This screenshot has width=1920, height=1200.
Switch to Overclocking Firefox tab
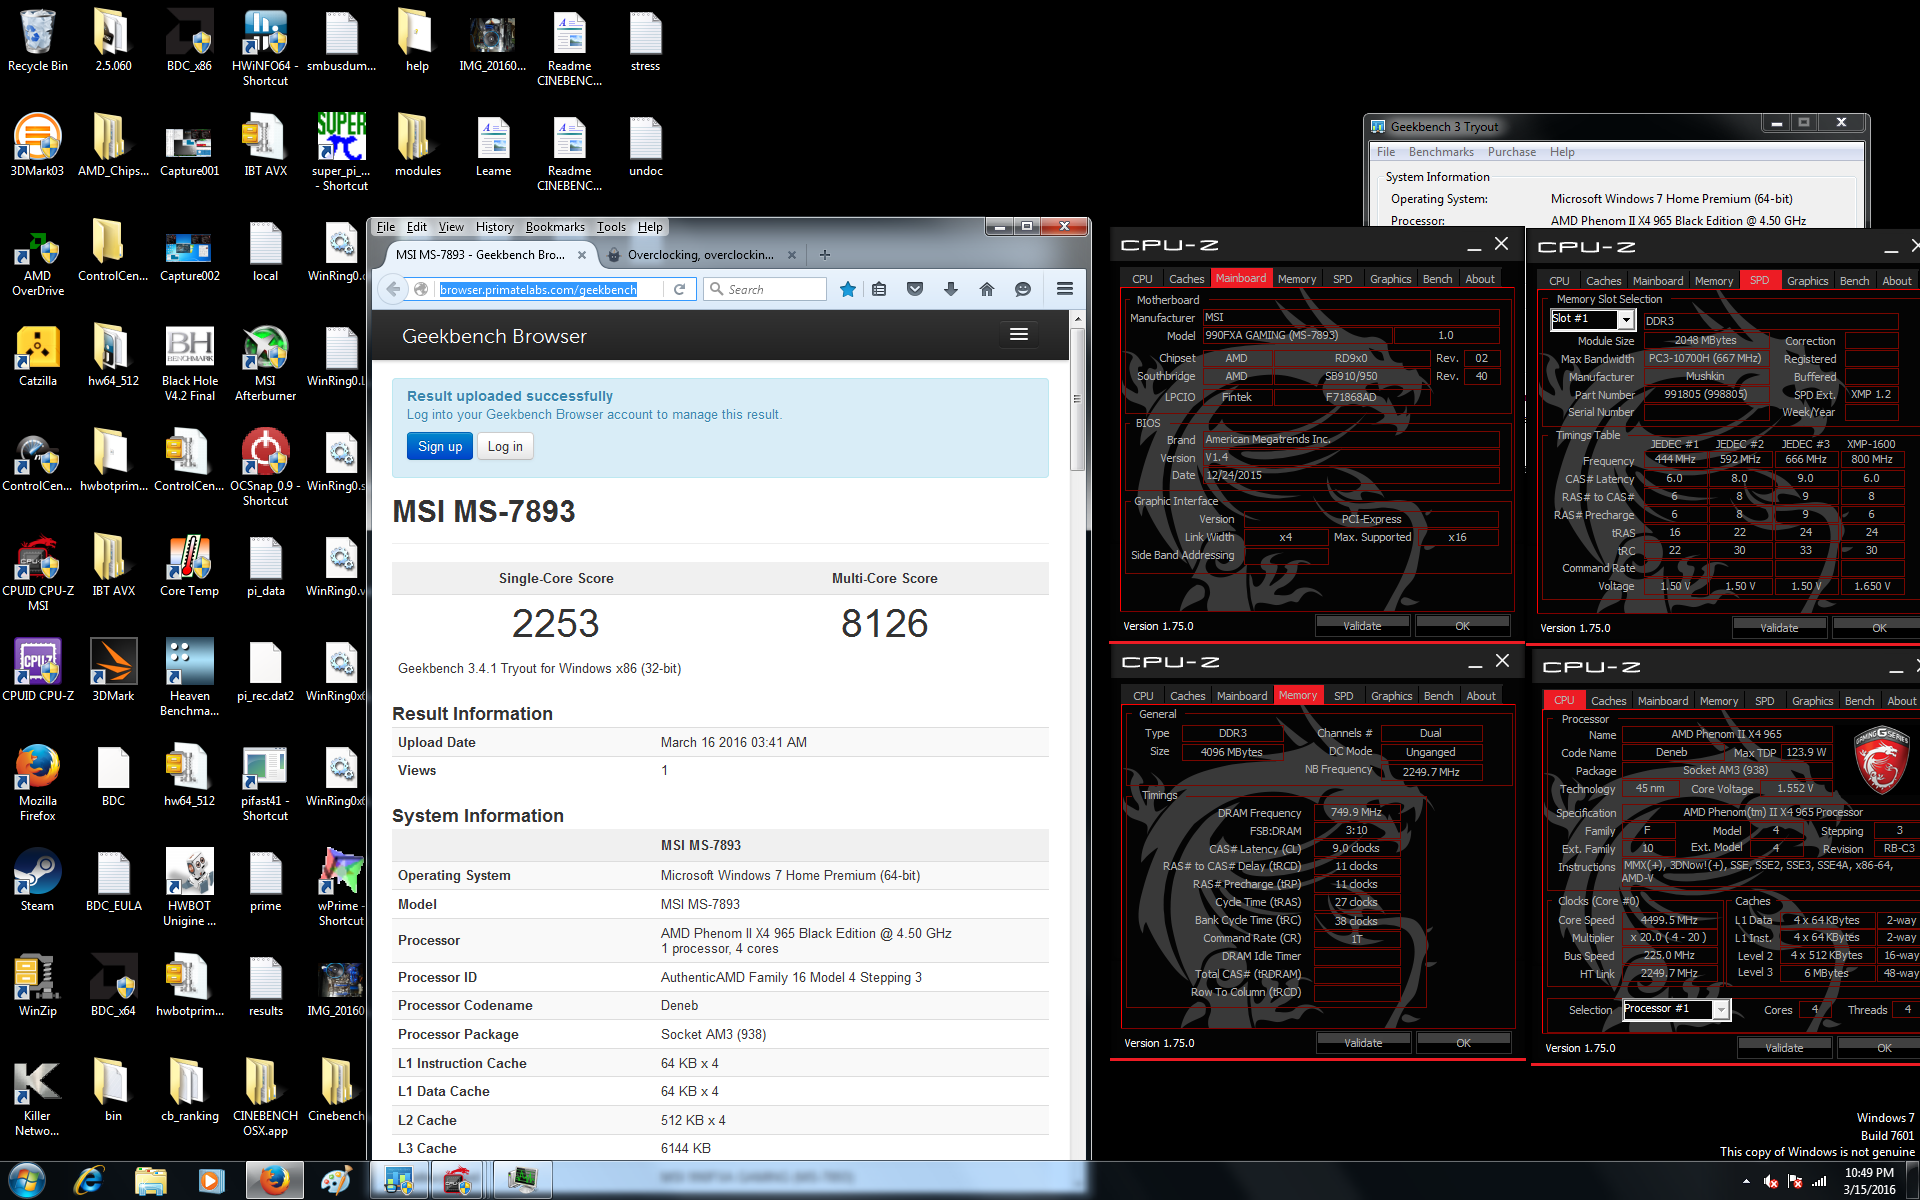pos(700,255)
